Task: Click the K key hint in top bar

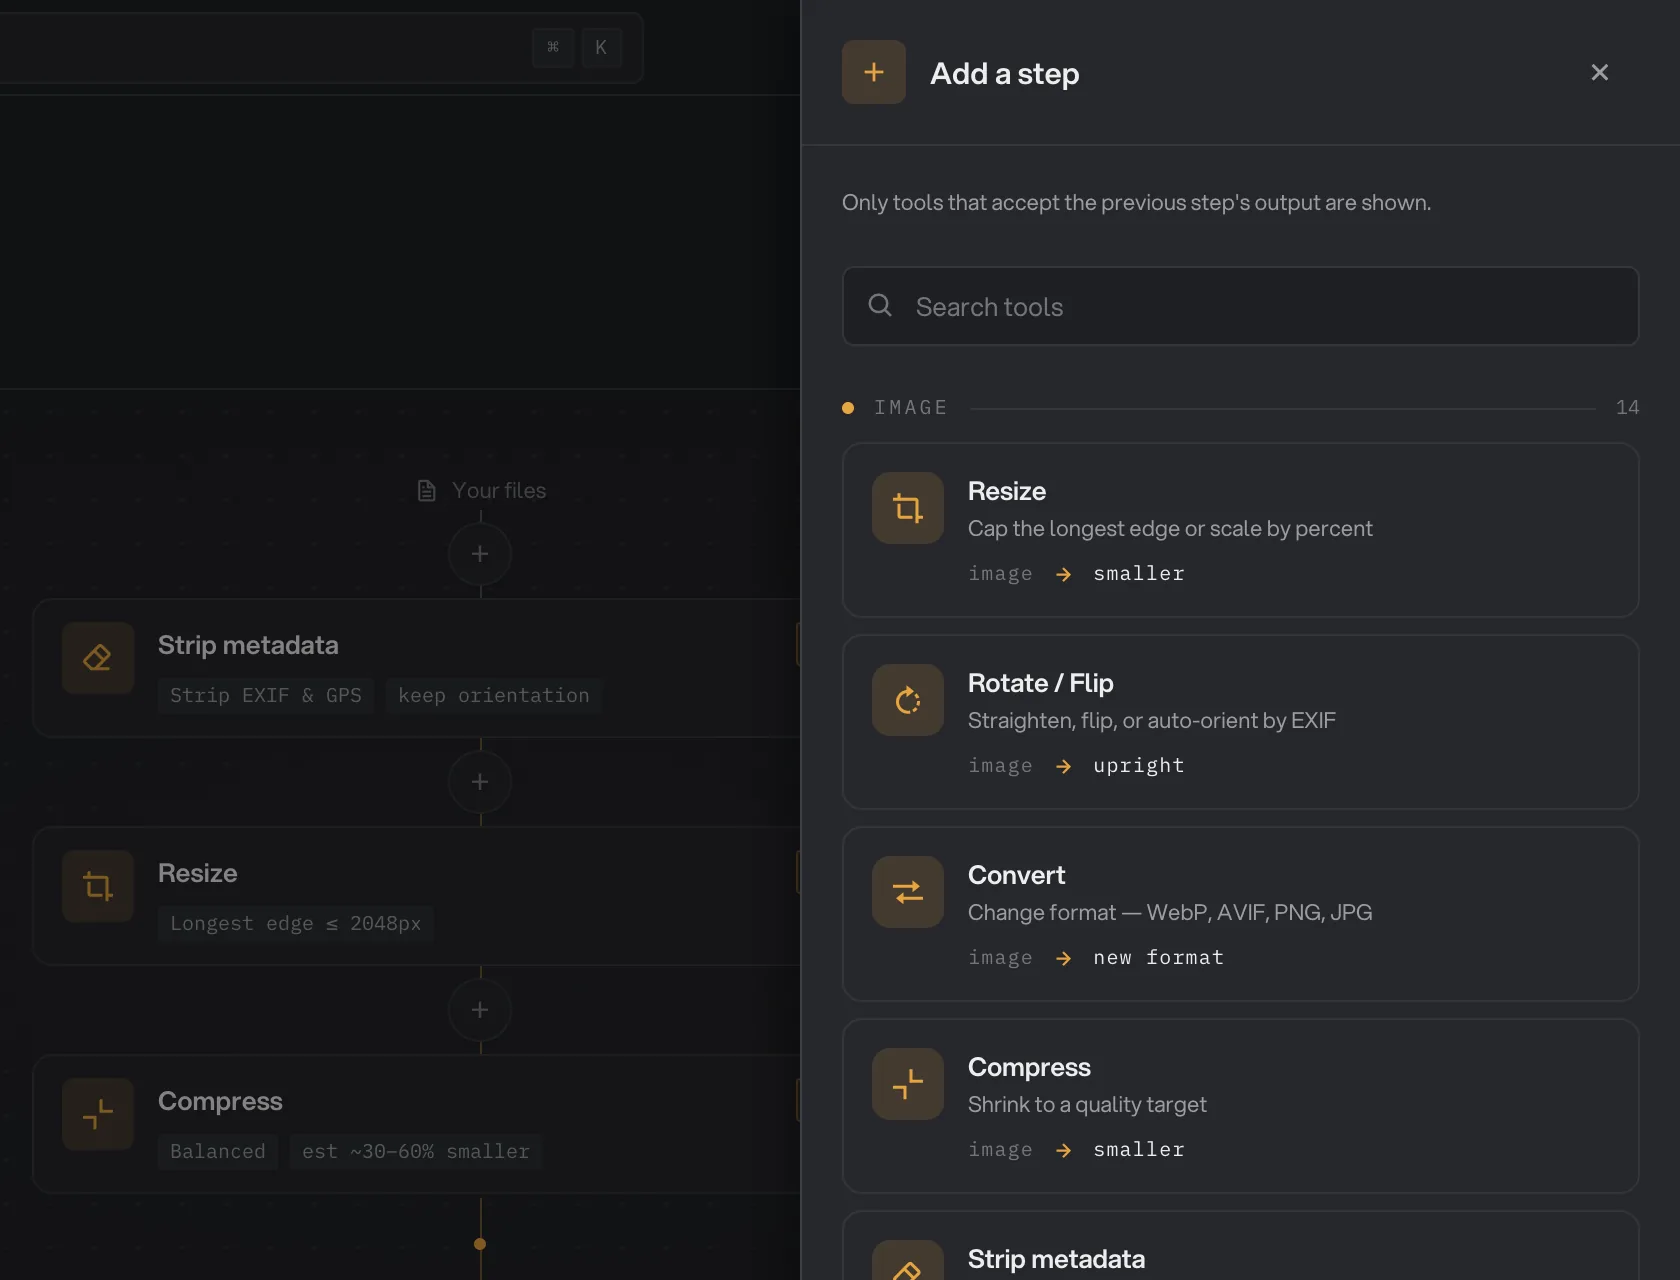Action: [601, 47]
